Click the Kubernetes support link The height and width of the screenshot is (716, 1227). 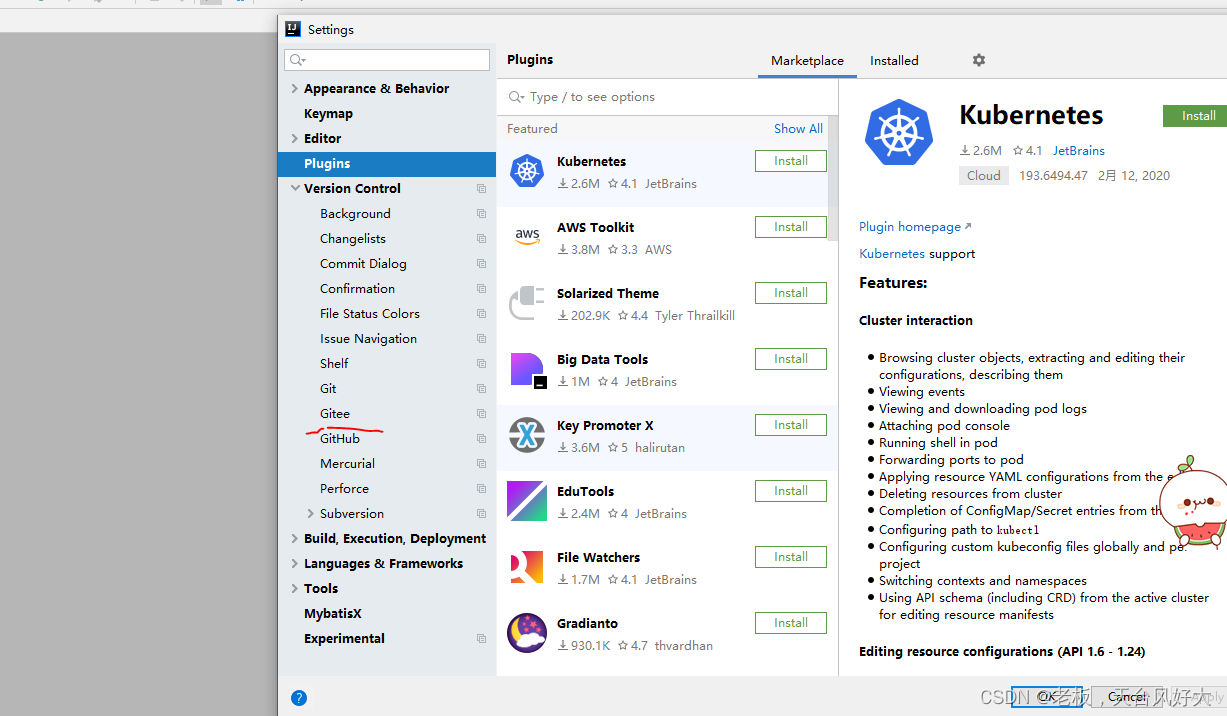(892, 254)
